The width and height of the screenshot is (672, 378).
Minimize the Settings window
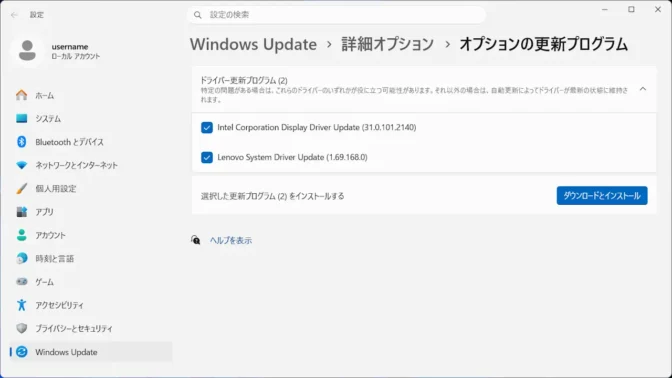(x=605, y=9)
